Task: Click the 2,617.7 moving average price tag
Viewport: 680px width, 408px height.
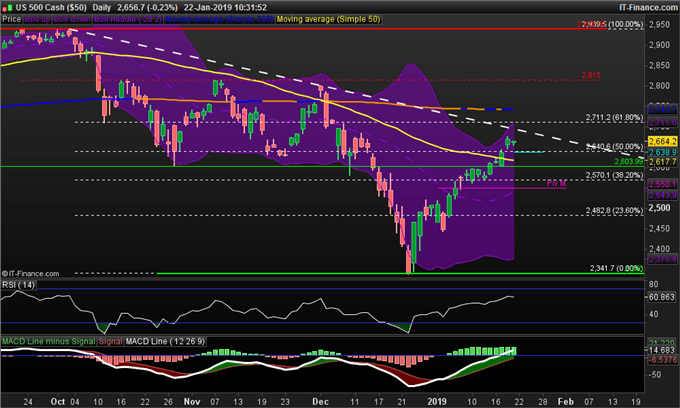Action: coord(662,162)
